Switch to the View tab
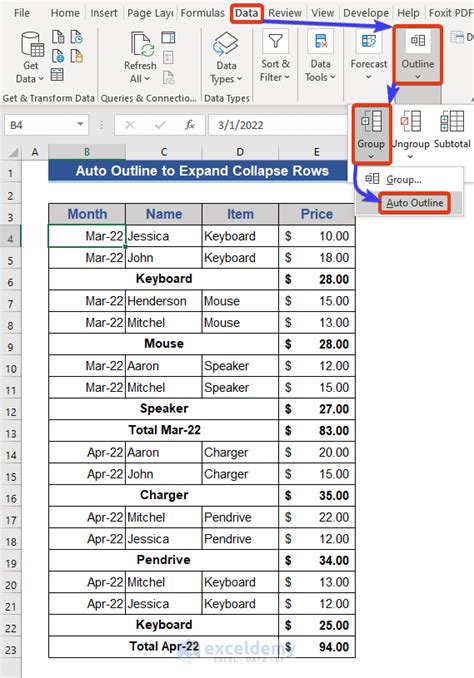Image resolution: width=474 pixels, height=678 pixels. (323, 13)
